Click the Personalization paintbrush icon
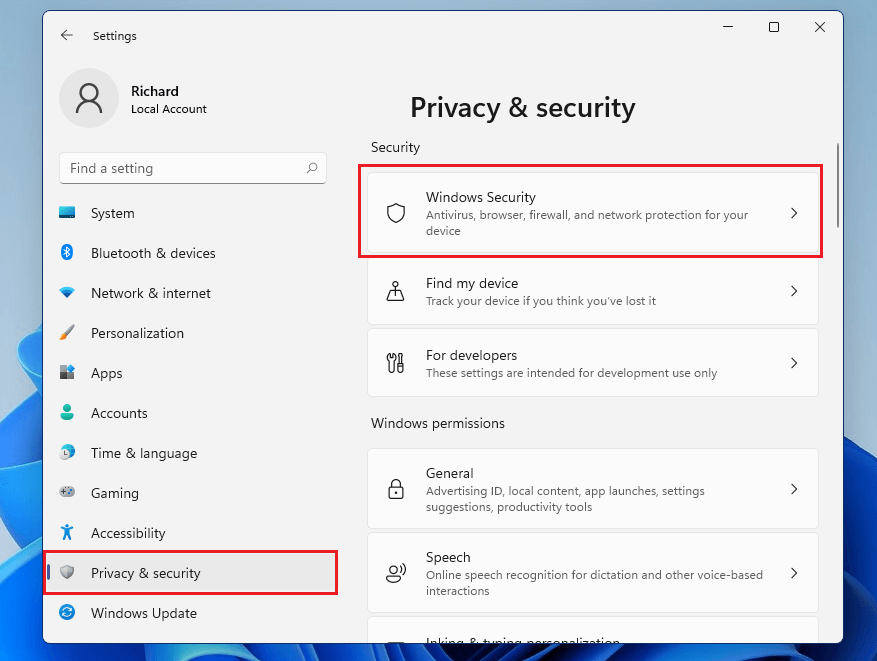The width and height of the screenshot is (877, 661). 67,333
